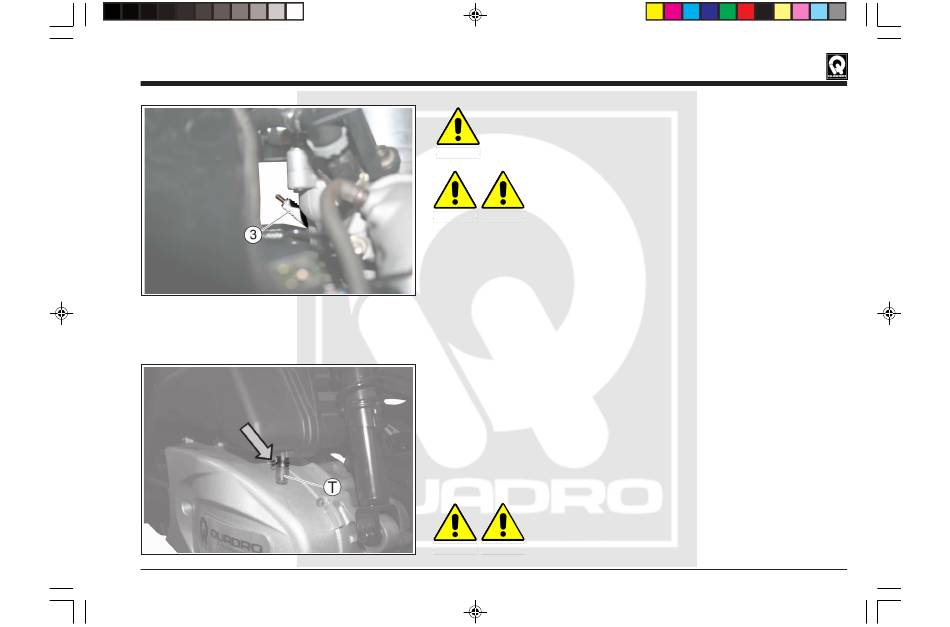Select the registration crosshair on the left margin
950x627 pixels.
point(61,313)
